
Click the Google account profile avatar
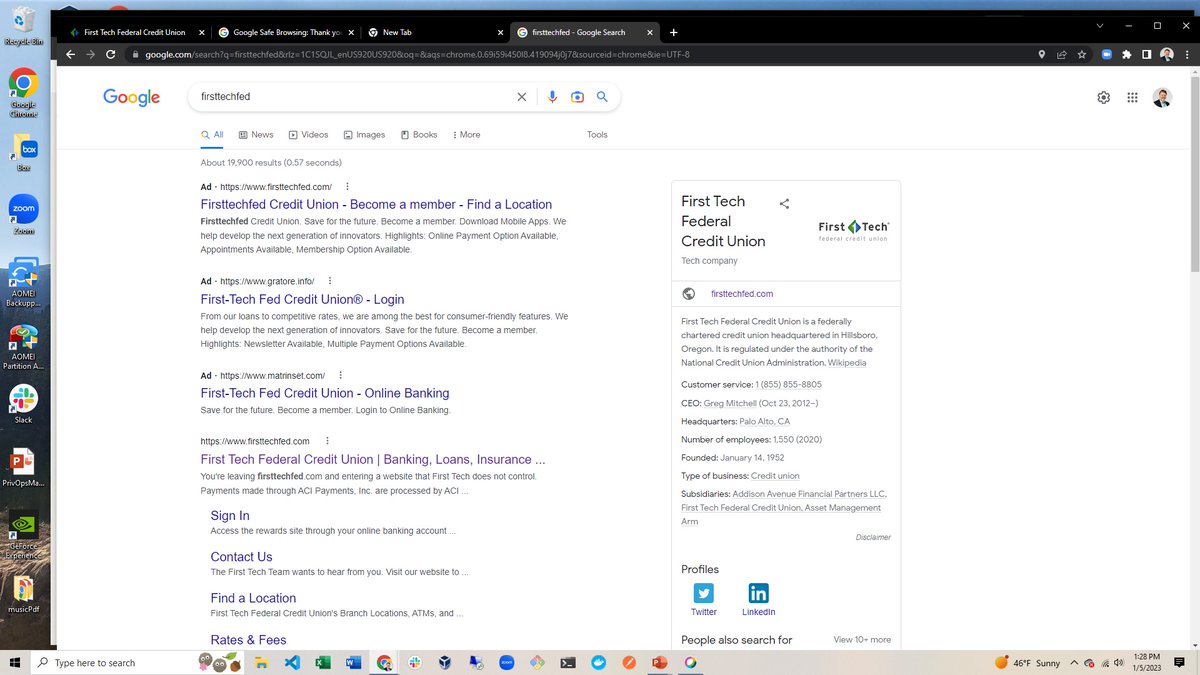click(x=1162, y=97)
